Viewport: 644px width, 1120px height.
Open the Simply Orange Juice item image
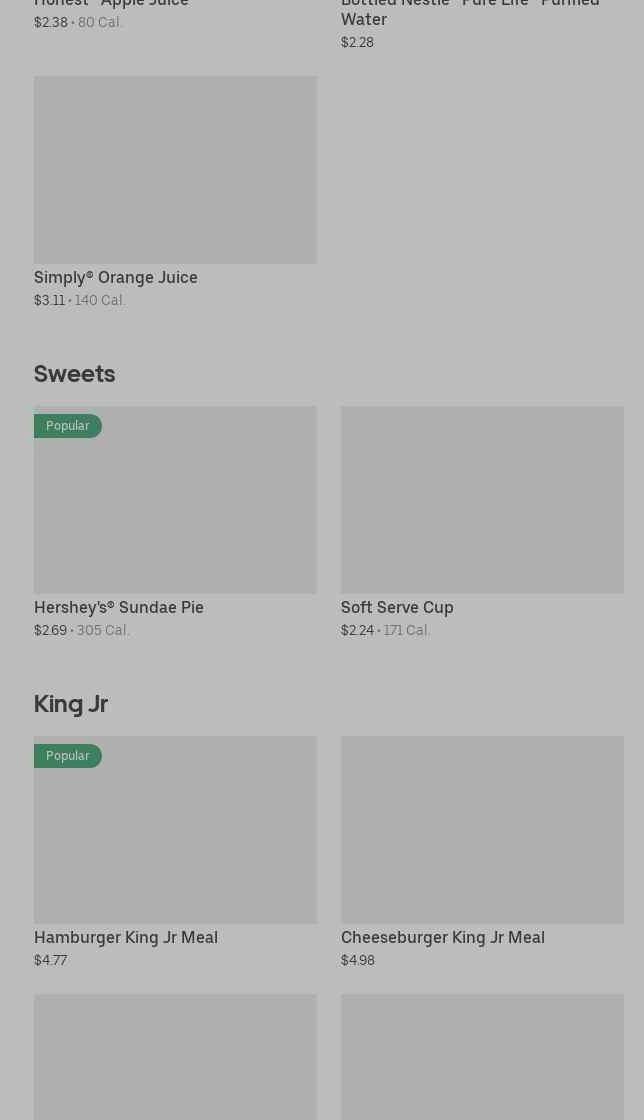pyautogui.click(x=175, y=170)
